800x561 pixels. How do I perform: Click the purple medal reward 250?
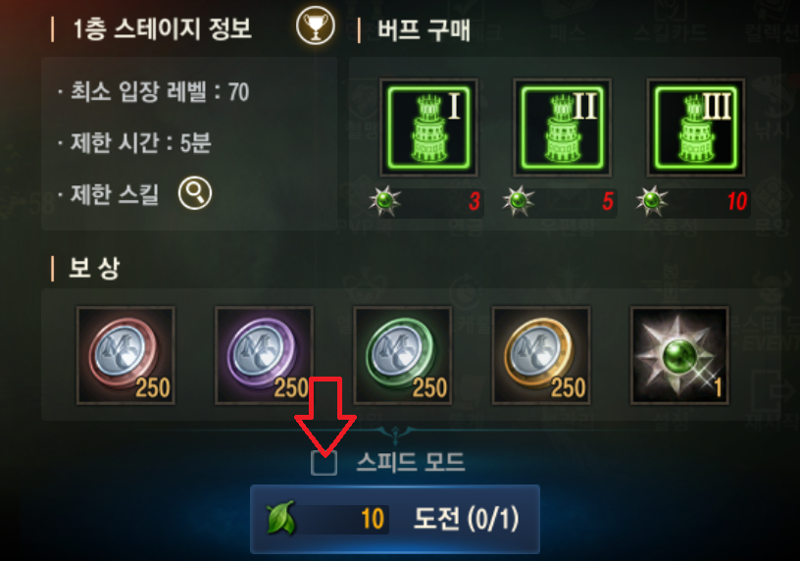pos(264,355)
